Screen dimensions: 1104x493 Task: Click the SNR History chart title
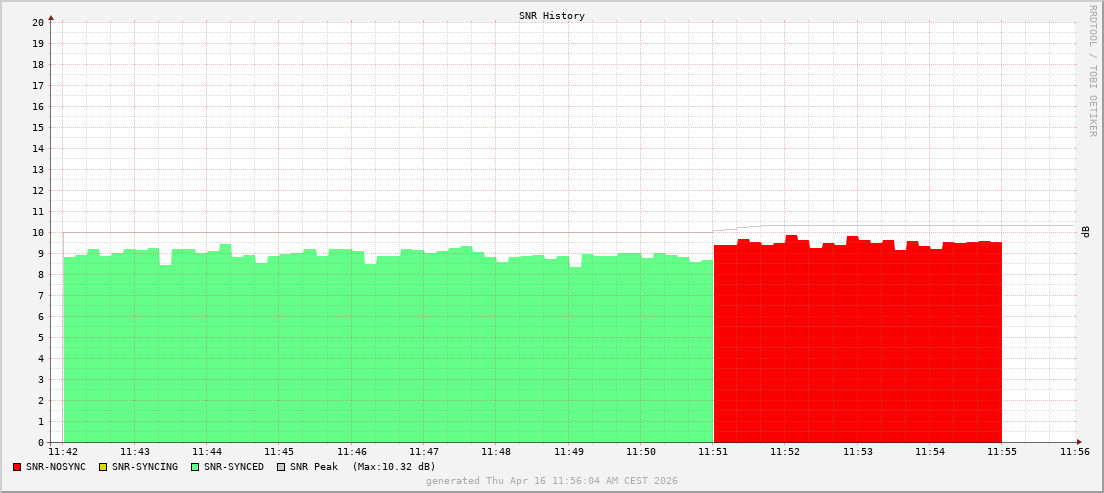click(x=552, y=16)
